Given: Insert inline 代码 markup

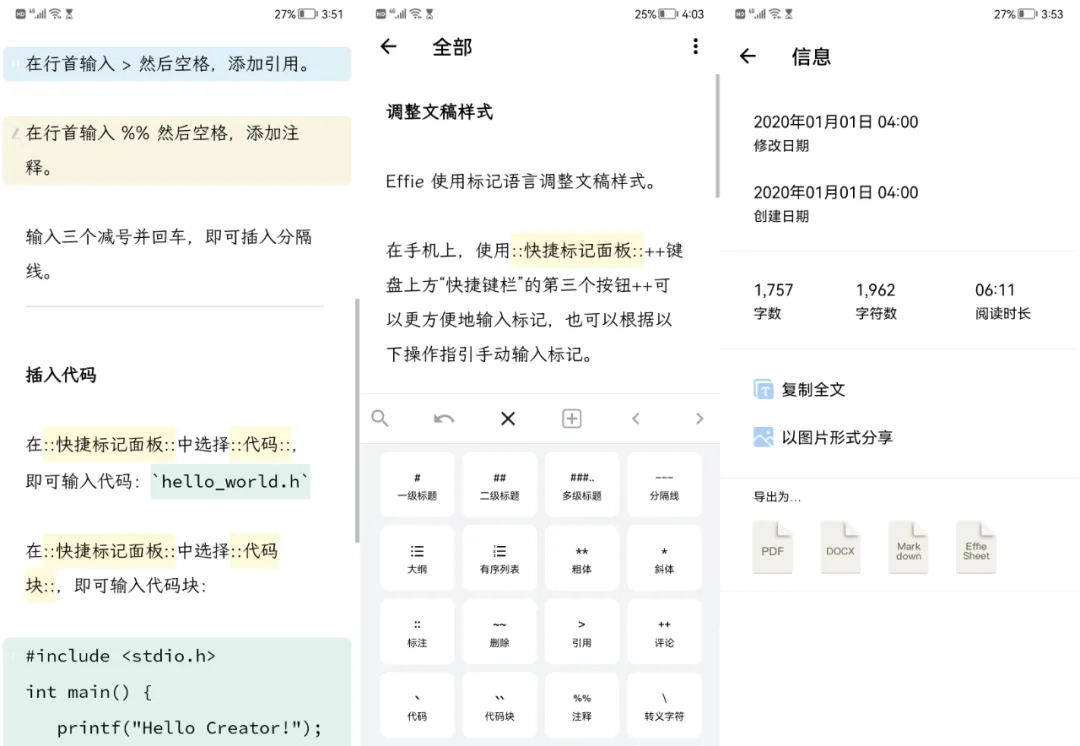Looking at the screenshot, I should 417,705.
